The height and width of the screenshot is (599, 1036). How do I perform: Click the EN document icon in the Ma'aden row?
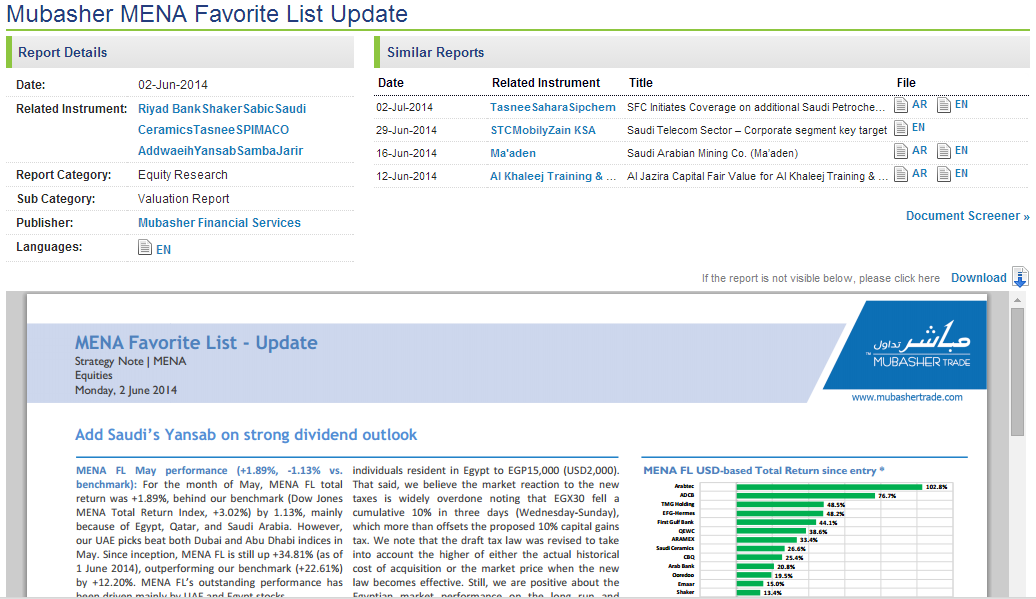[944, 151]
